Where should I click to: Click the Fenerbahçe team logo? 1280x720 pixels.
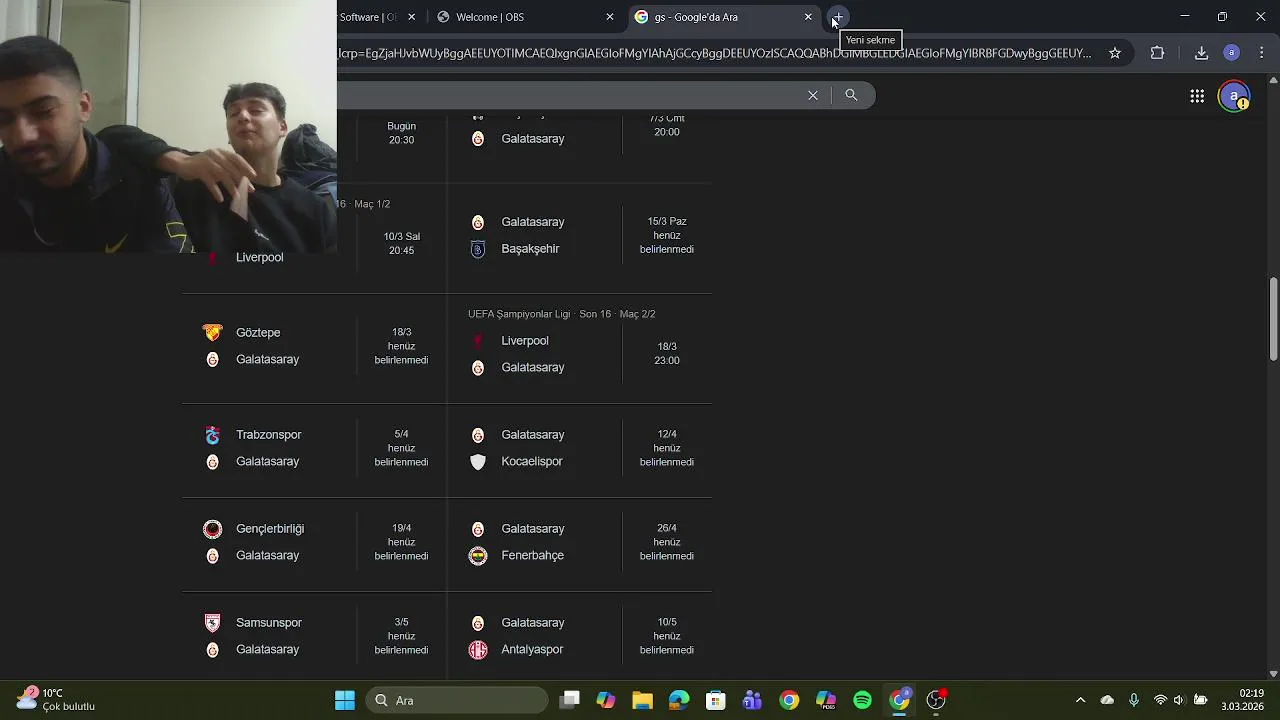pyautogui.click(x=478, y=556)
